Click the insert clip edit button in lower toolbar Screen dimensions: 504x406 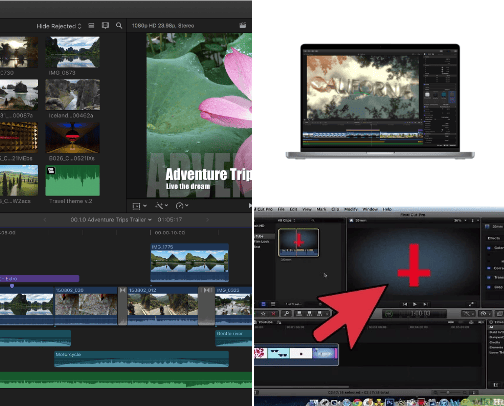(309, 314)
